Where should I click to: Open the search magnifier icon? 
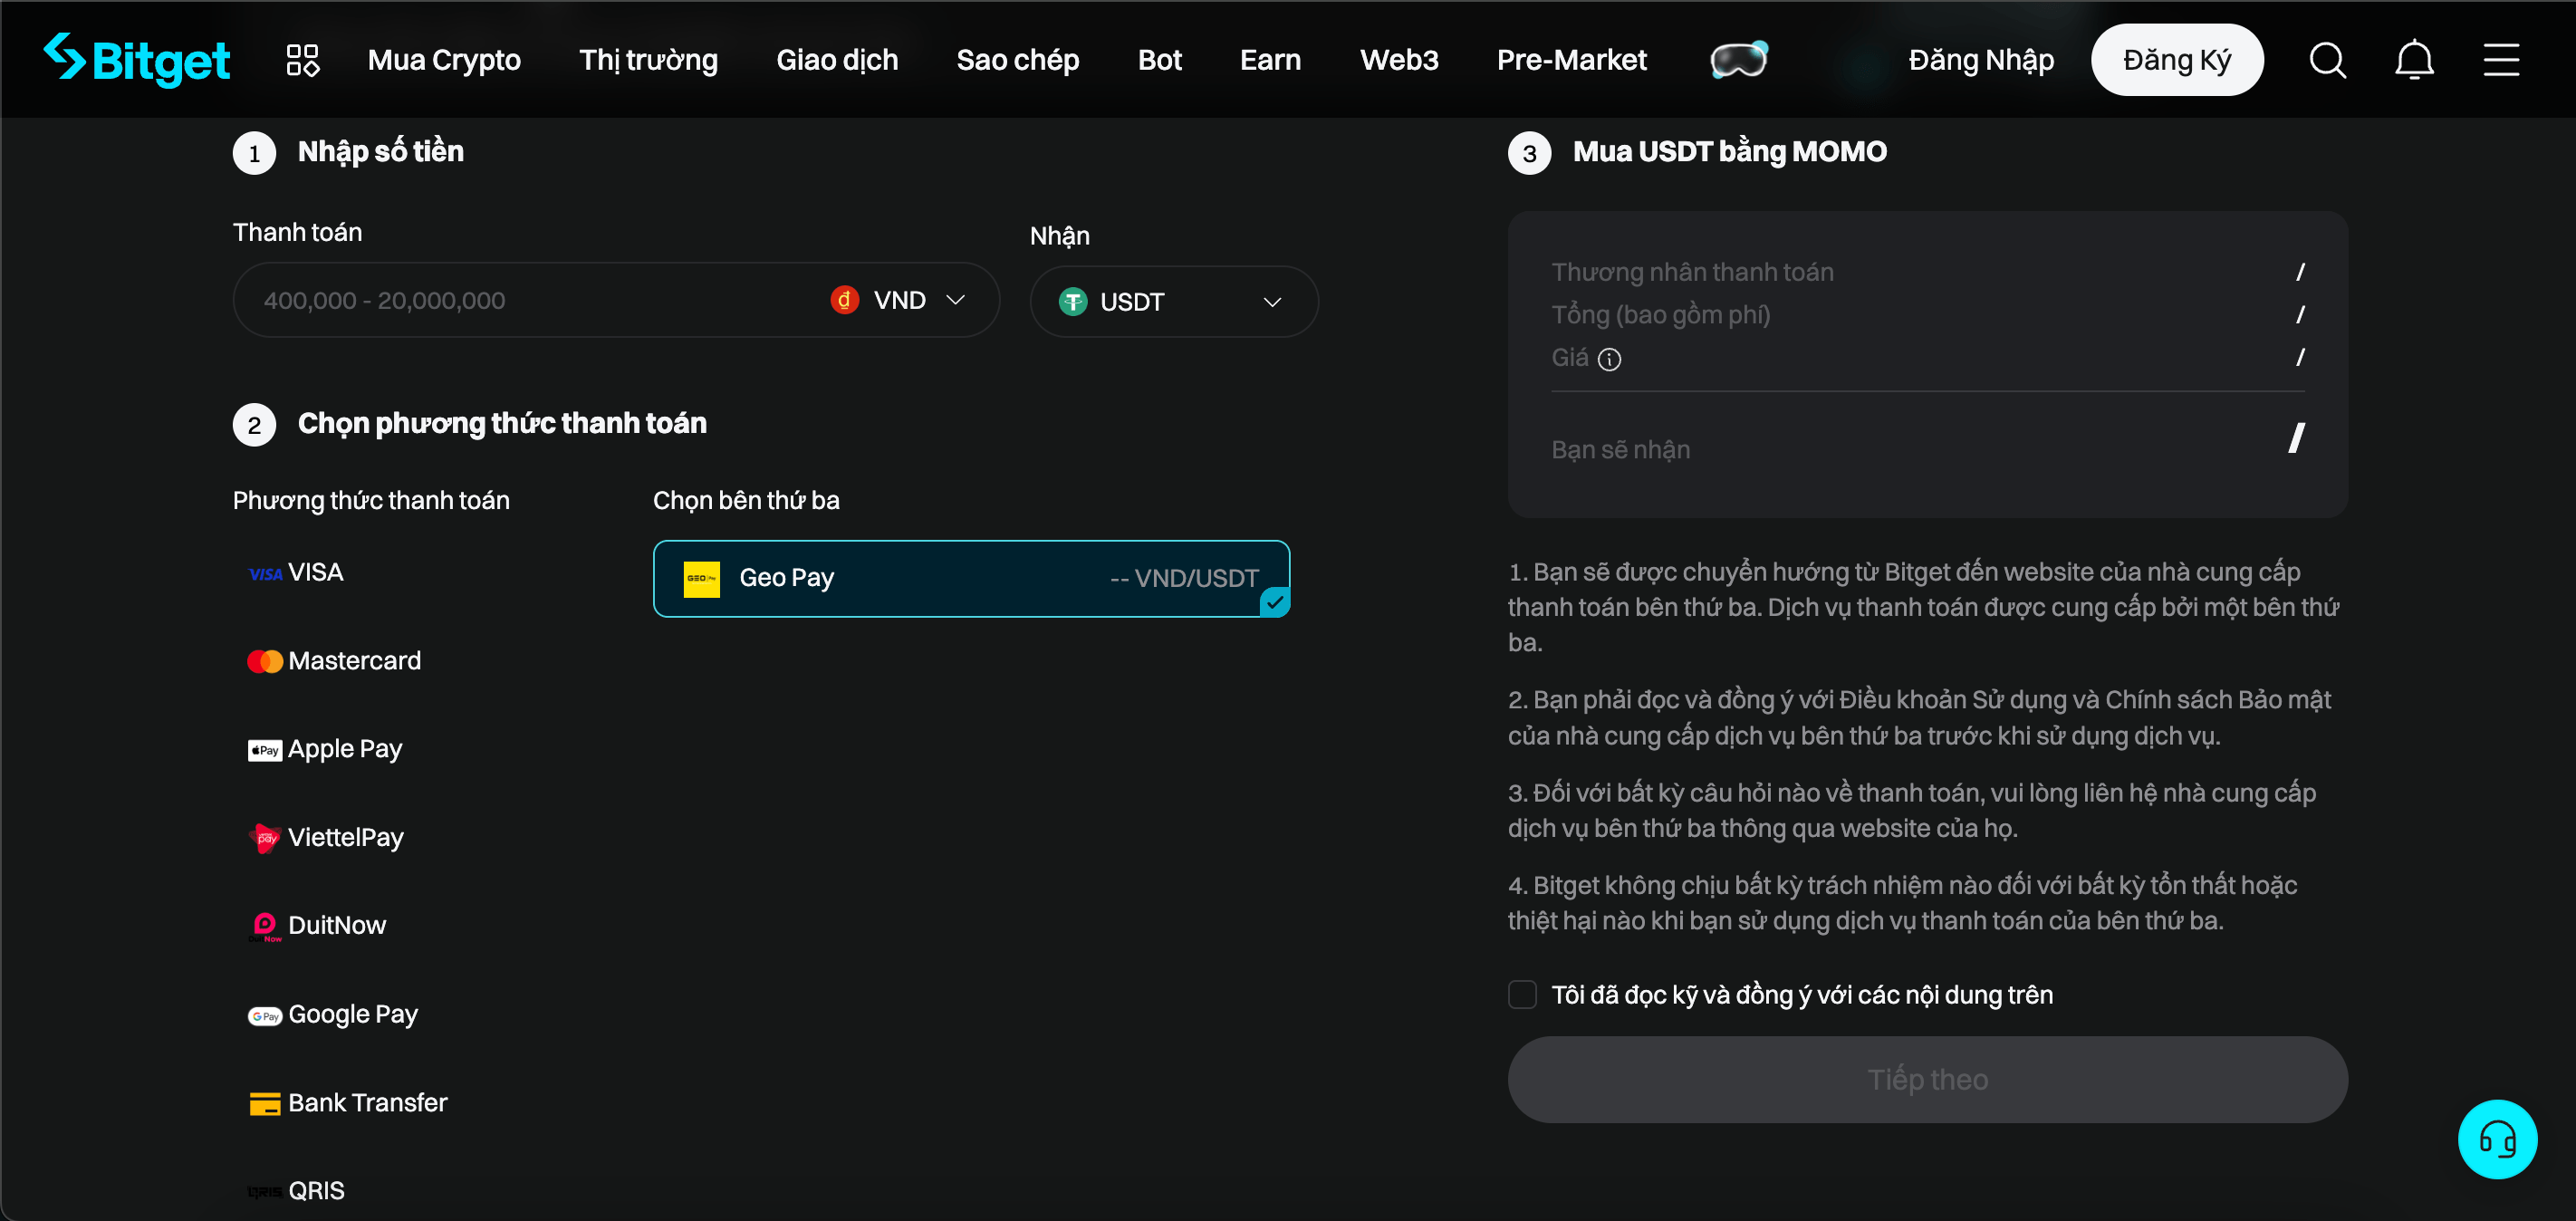2327,60
